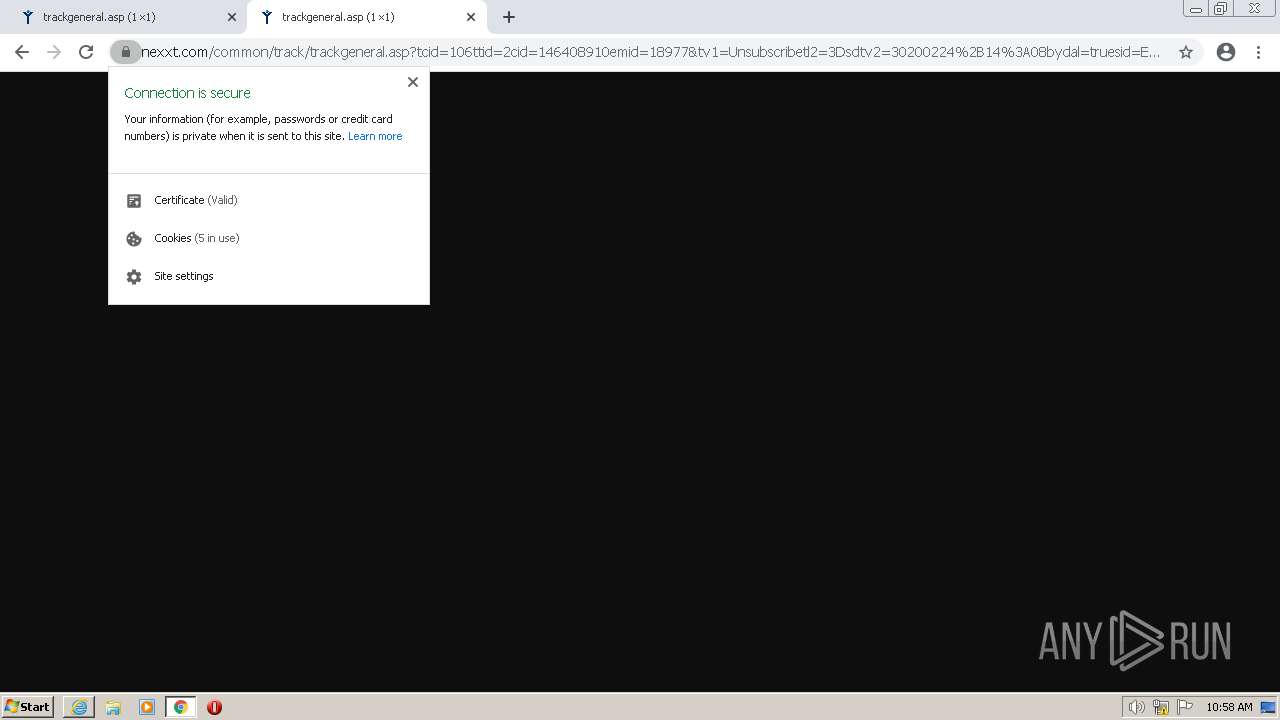
Task: Open a new browser tab
Action: pyautogui.click(x=509, y=17)
